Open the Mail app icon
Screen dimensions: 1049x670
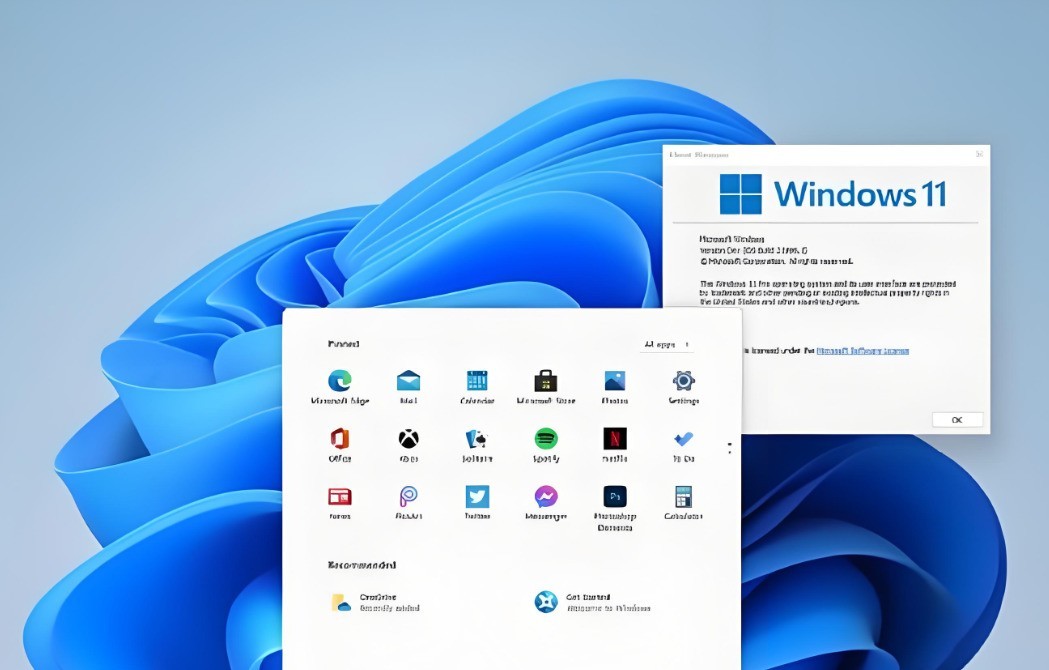pyautogui.click(x=408, y=382)
